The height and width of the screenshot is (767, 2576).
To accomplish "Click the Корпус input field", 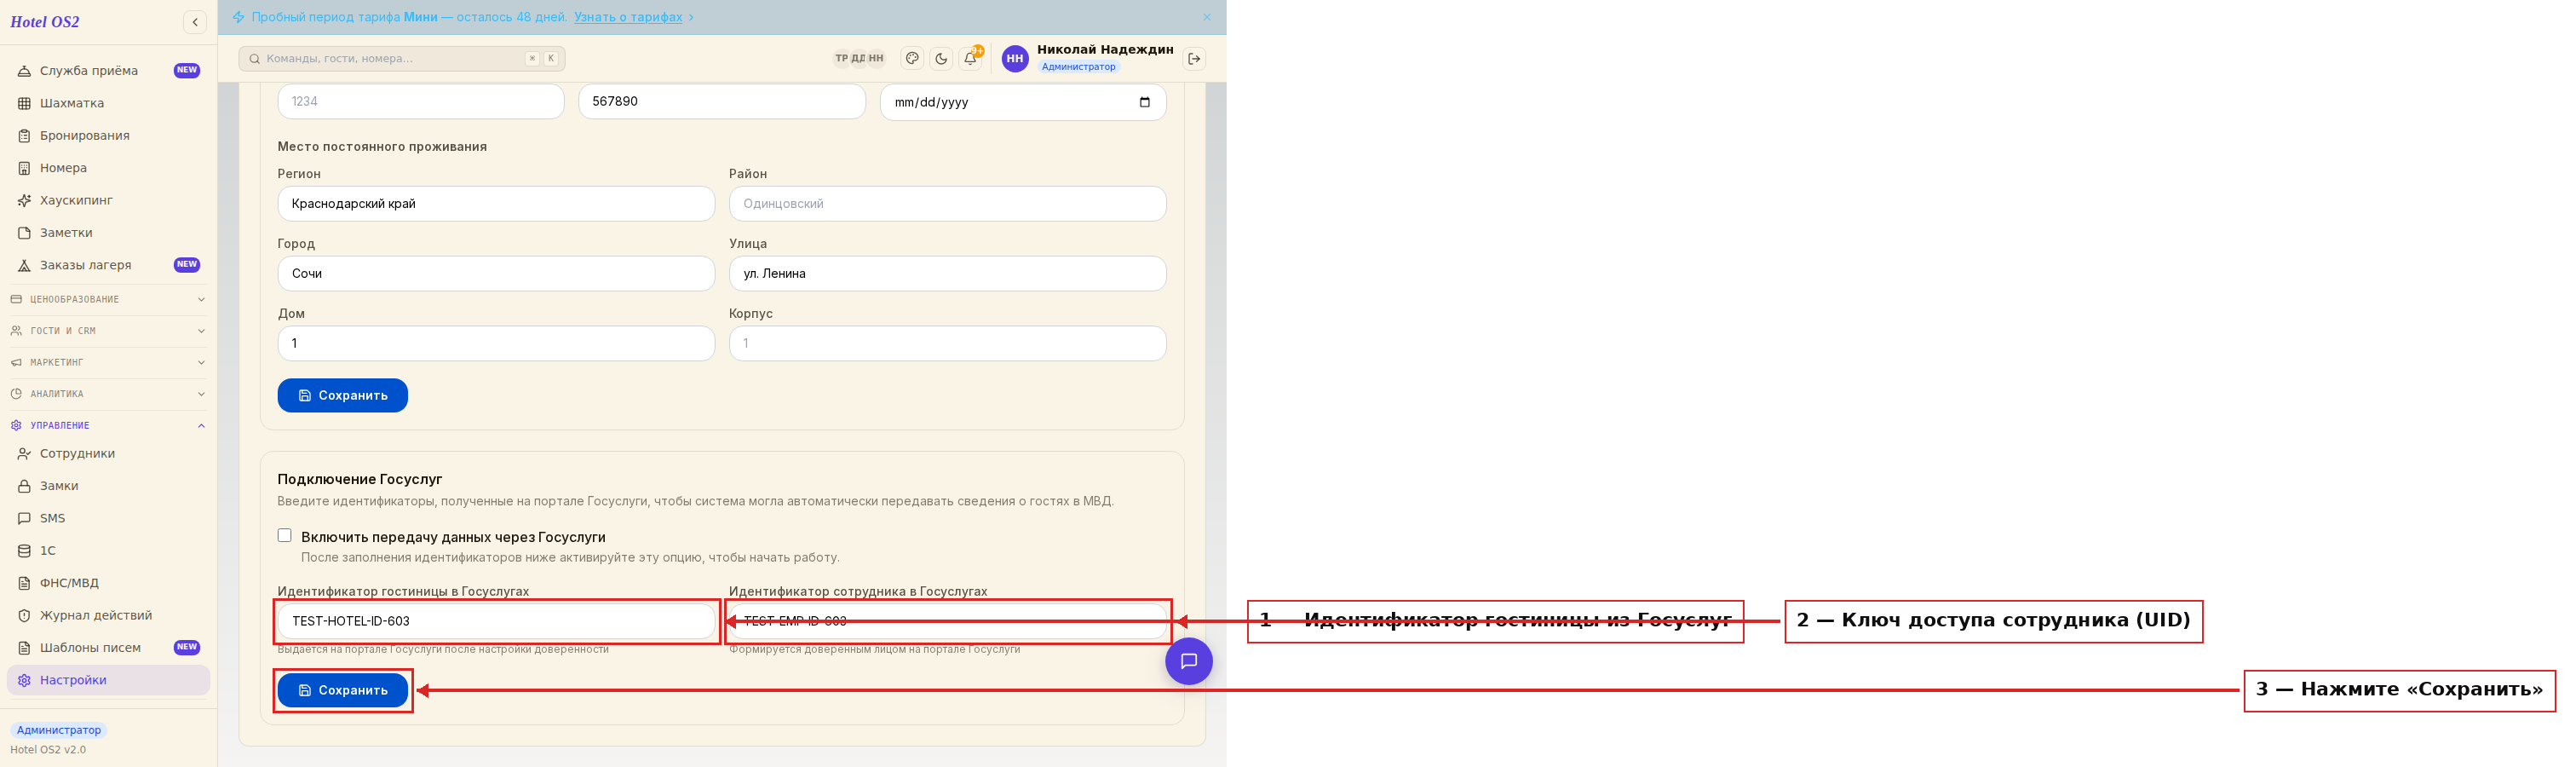I will point(948,343).
